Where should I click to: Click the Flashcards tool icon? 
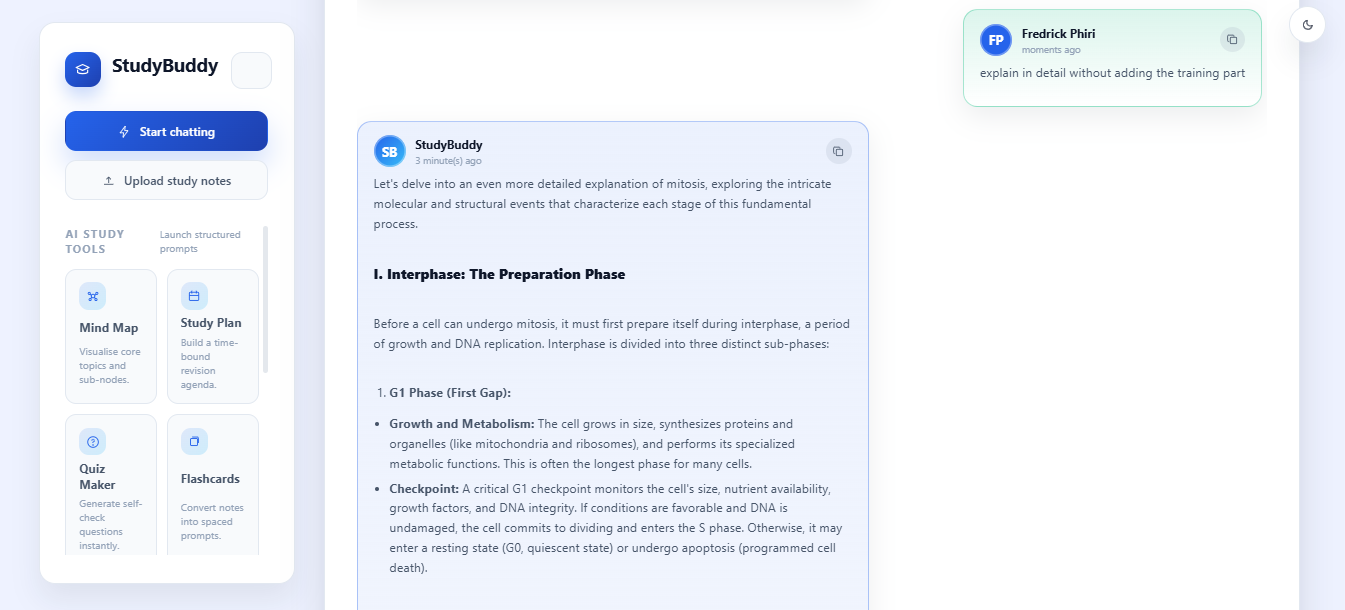(x=194, y=442)
